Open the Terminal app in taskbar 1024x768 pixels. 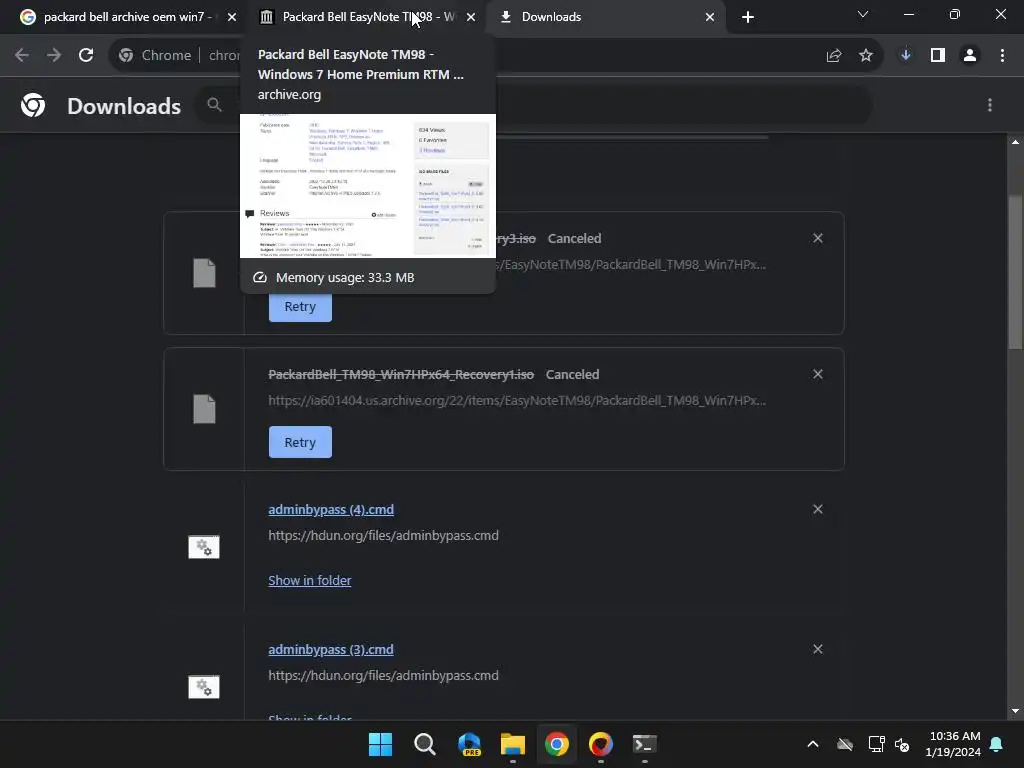click(645, 744)
